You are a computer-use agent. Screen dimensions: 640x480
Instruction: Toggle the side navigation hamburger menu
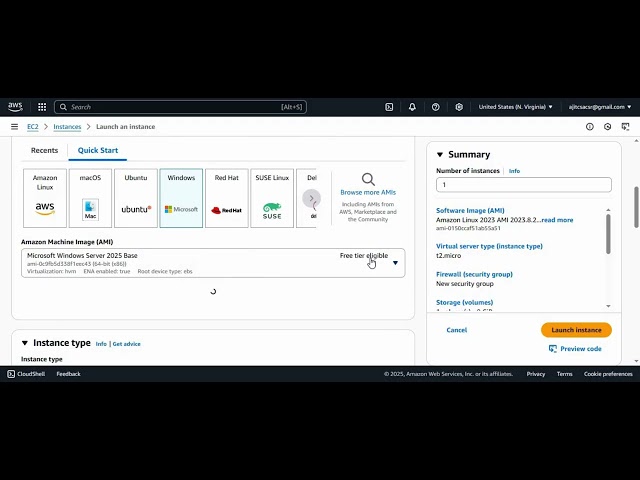(14, 127)
